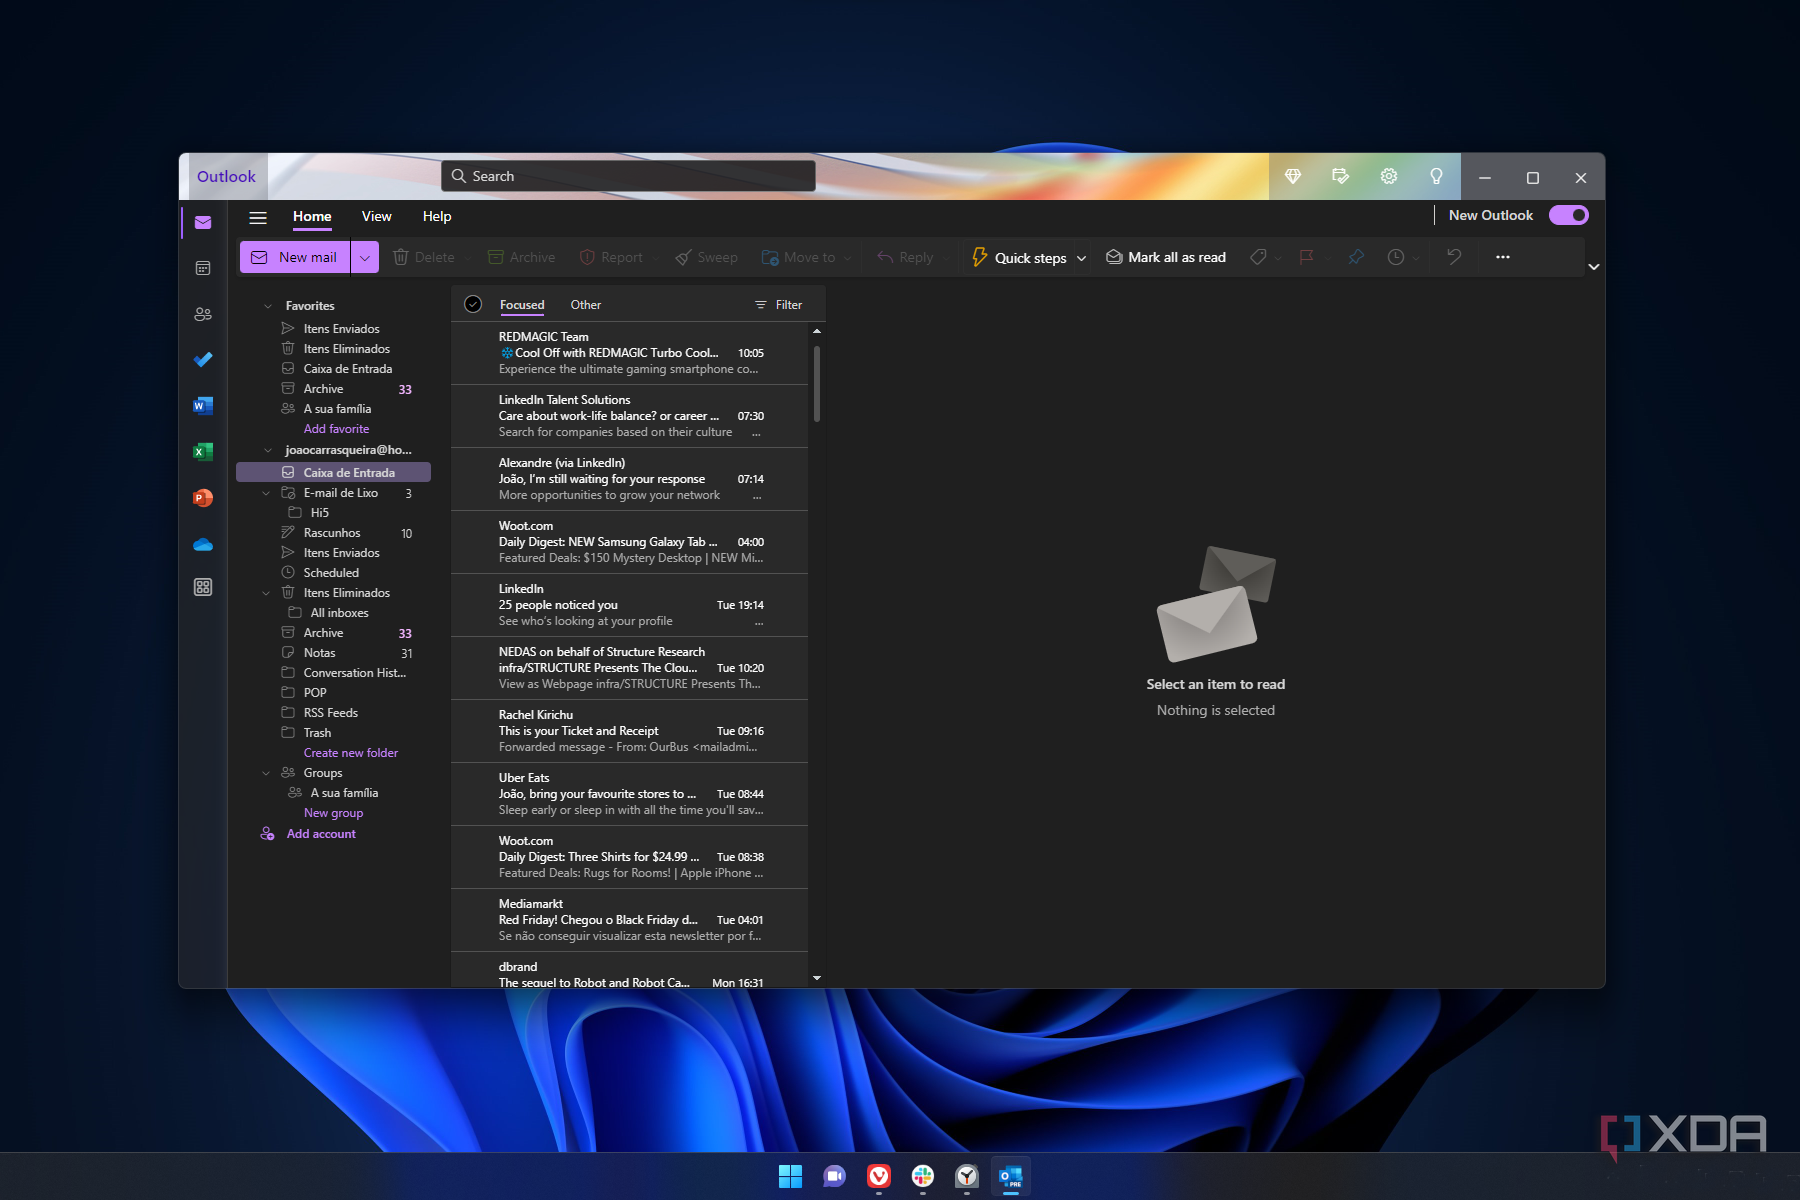Launch Word from the Outlook sidebar
Image resolution: width=1800 pixels, height=1200 pixels.
tap(203, 406)
